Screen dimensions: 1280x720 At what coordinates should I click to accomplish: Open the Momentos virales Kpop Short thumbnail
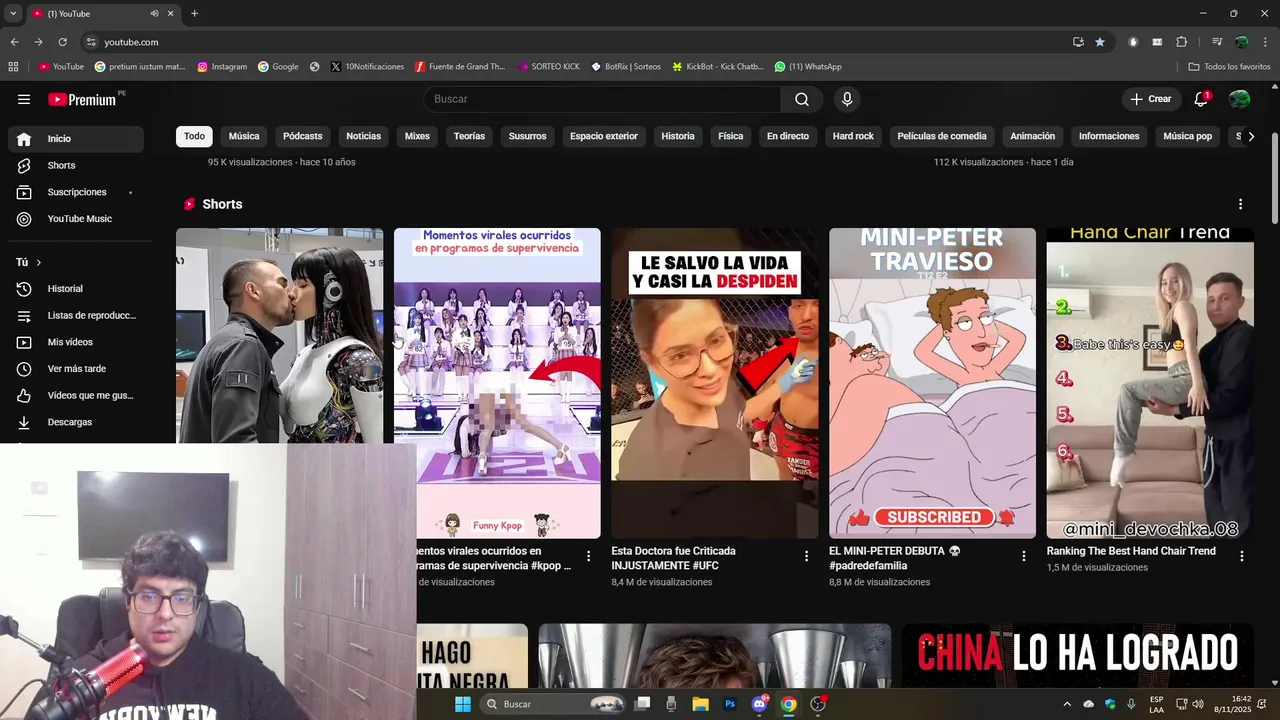click(x=497, y=383)
